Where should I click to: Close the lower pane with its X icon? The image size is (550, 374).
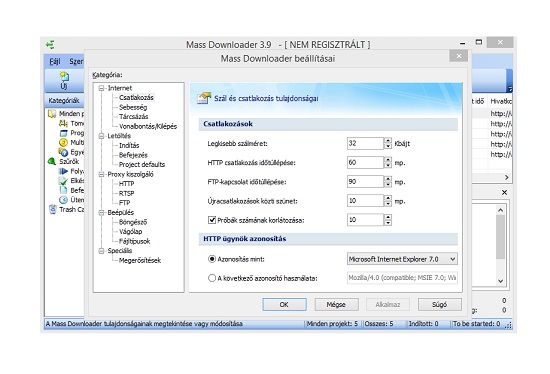click(504, 192)
